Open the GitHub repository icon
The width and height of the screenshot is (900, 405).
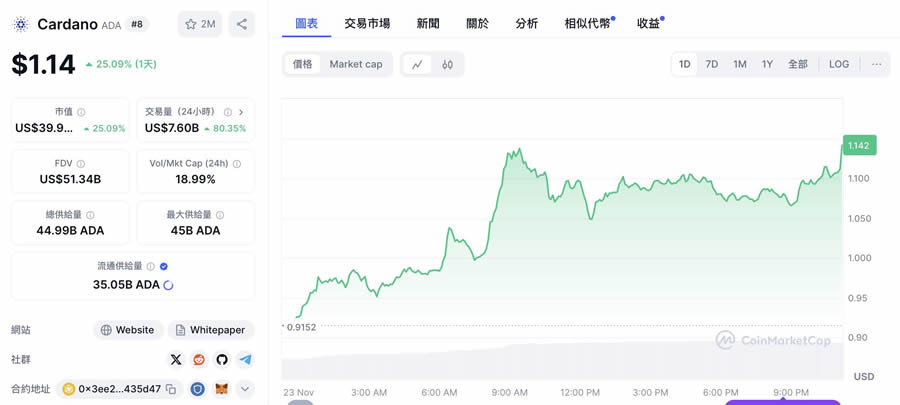tap(222, 359)
